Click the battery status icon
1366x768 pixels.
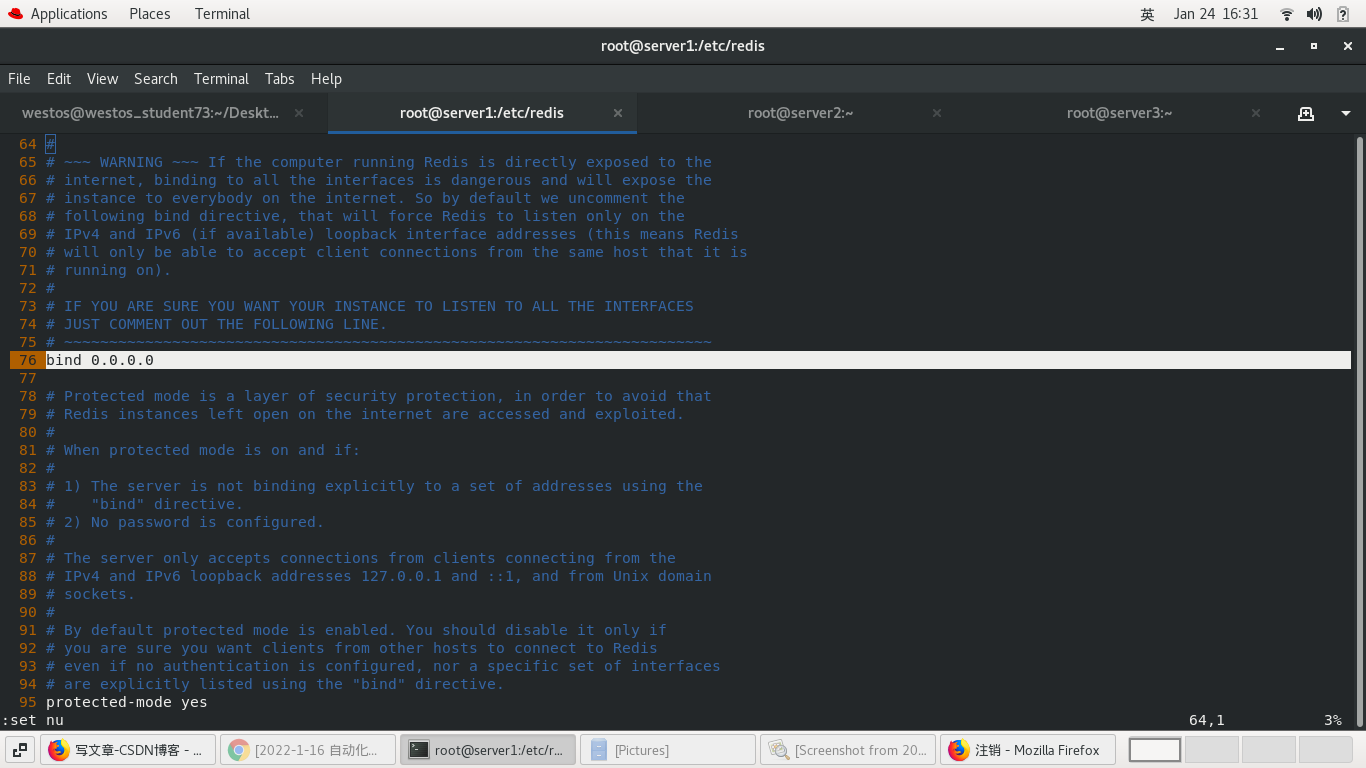tap(1343, 14)
